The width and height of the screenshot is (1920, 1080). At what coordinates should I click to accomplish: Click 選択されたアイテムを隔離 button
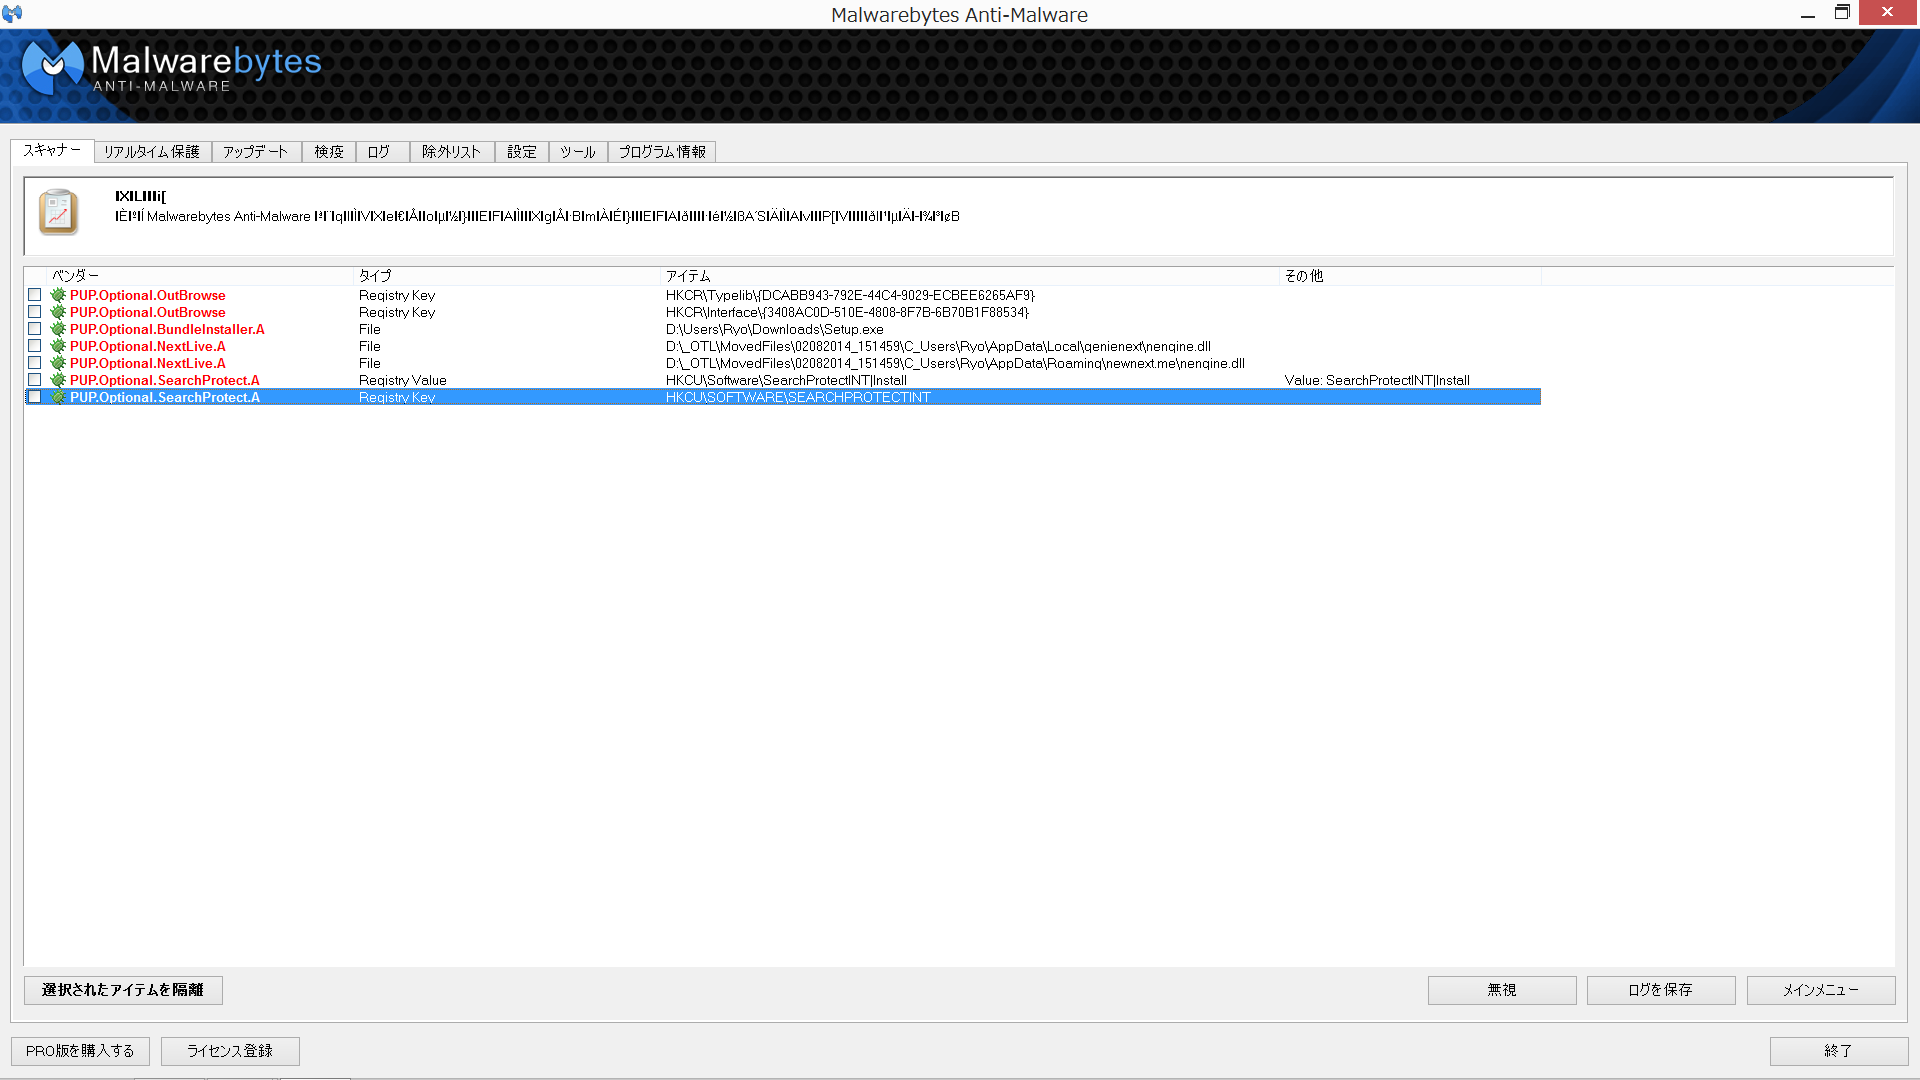(123, 990)
